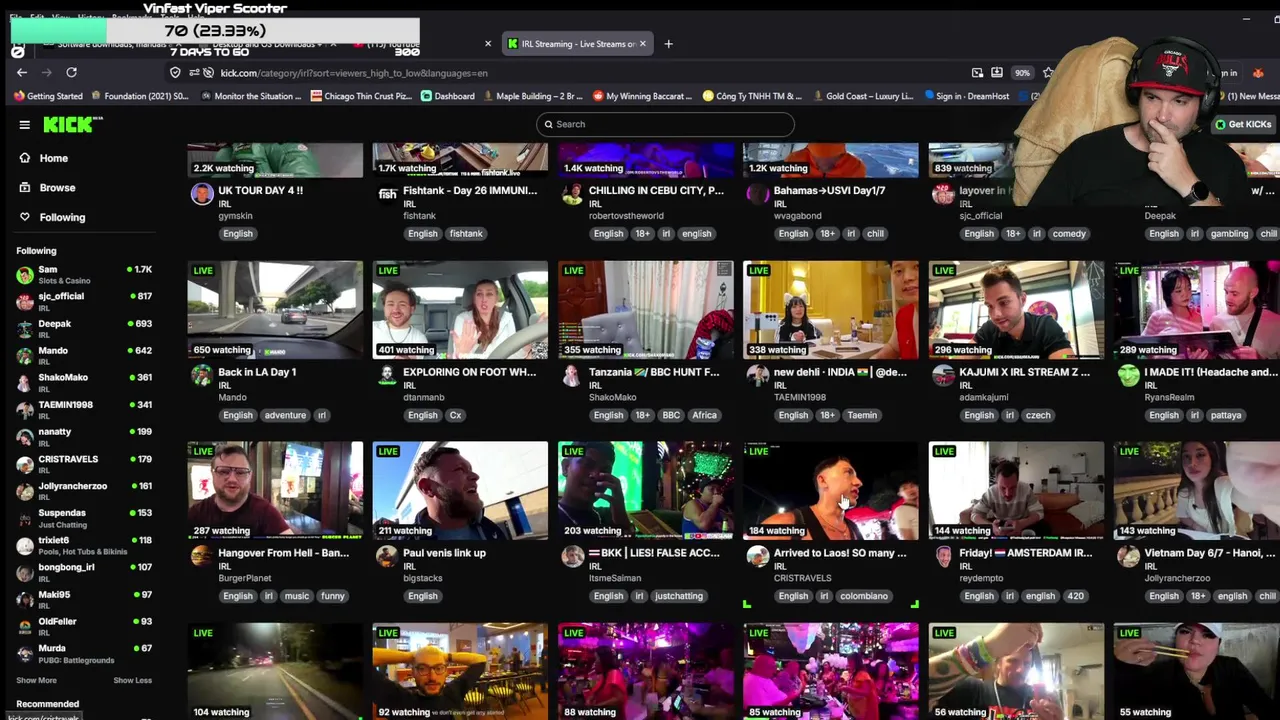Click Africa tag under Tanzania stream

coord(704,415)
